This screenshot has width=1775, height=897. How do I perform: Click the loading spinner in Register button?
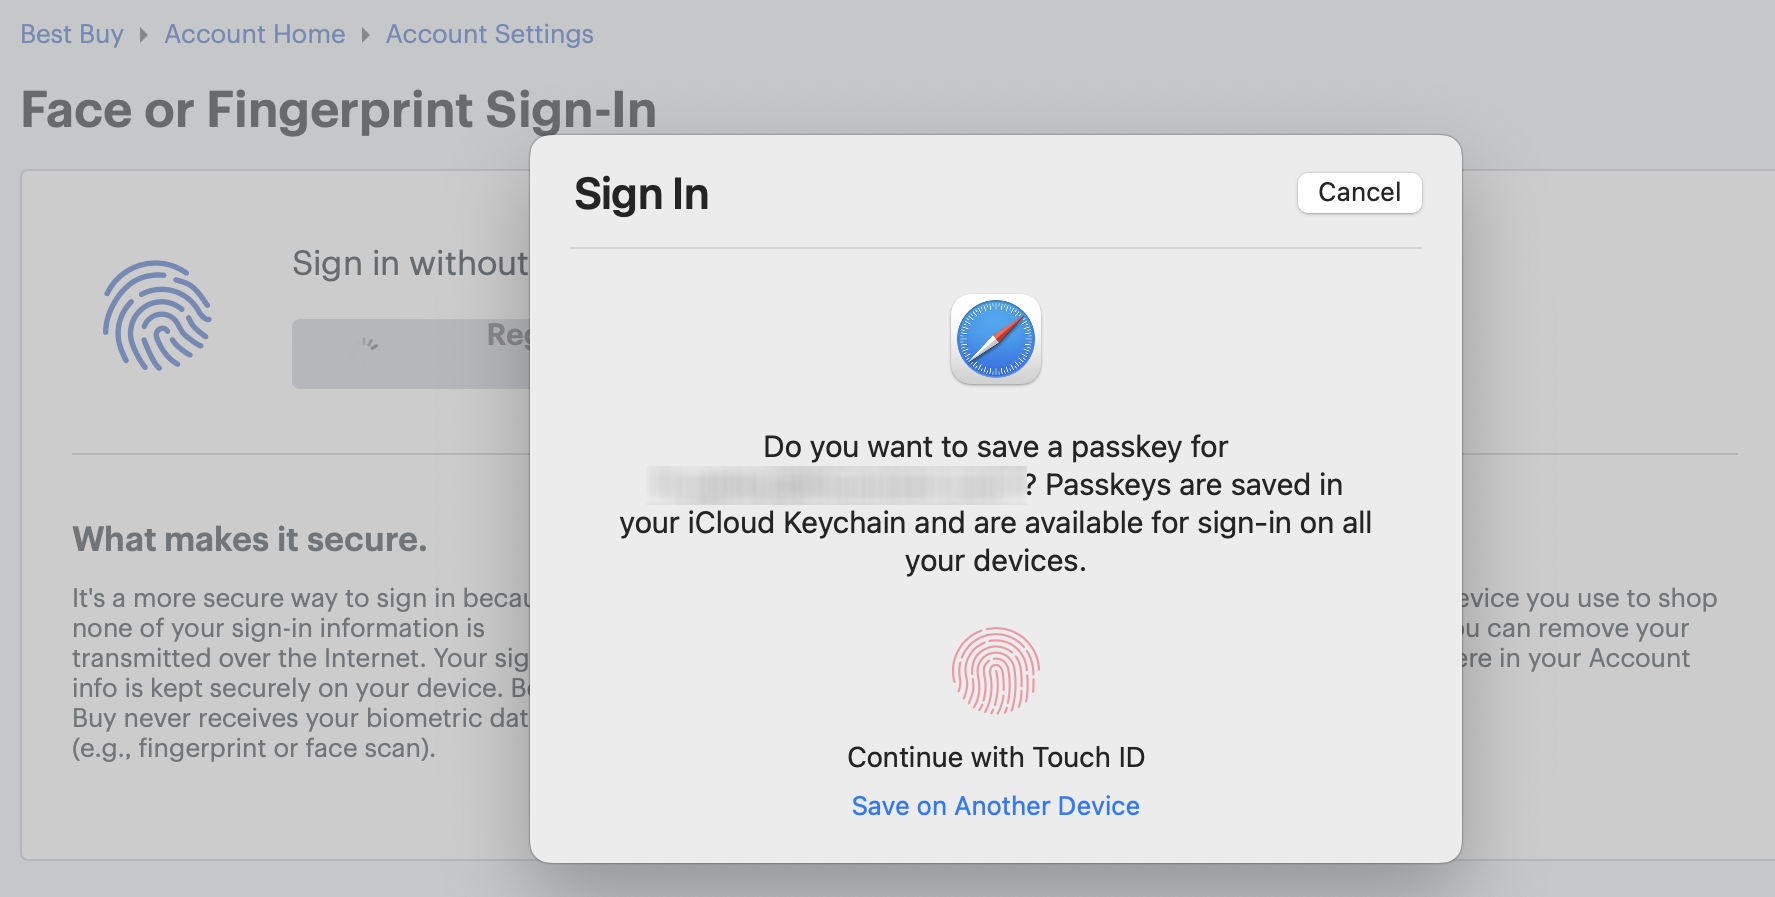point(370,344)
